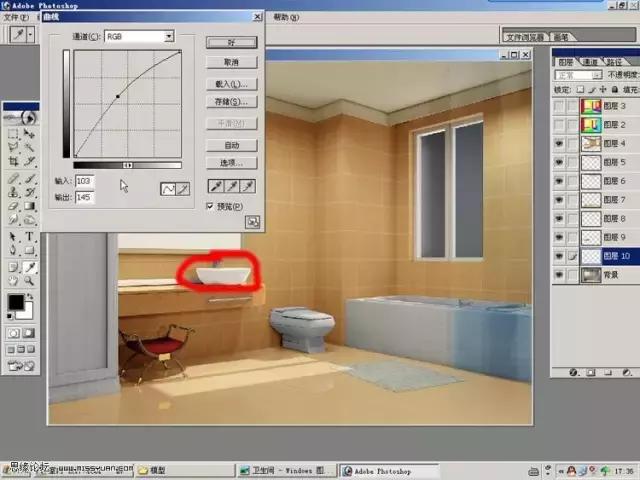
Task: Select the Healing Brush tool
Action: pos(13,178)
